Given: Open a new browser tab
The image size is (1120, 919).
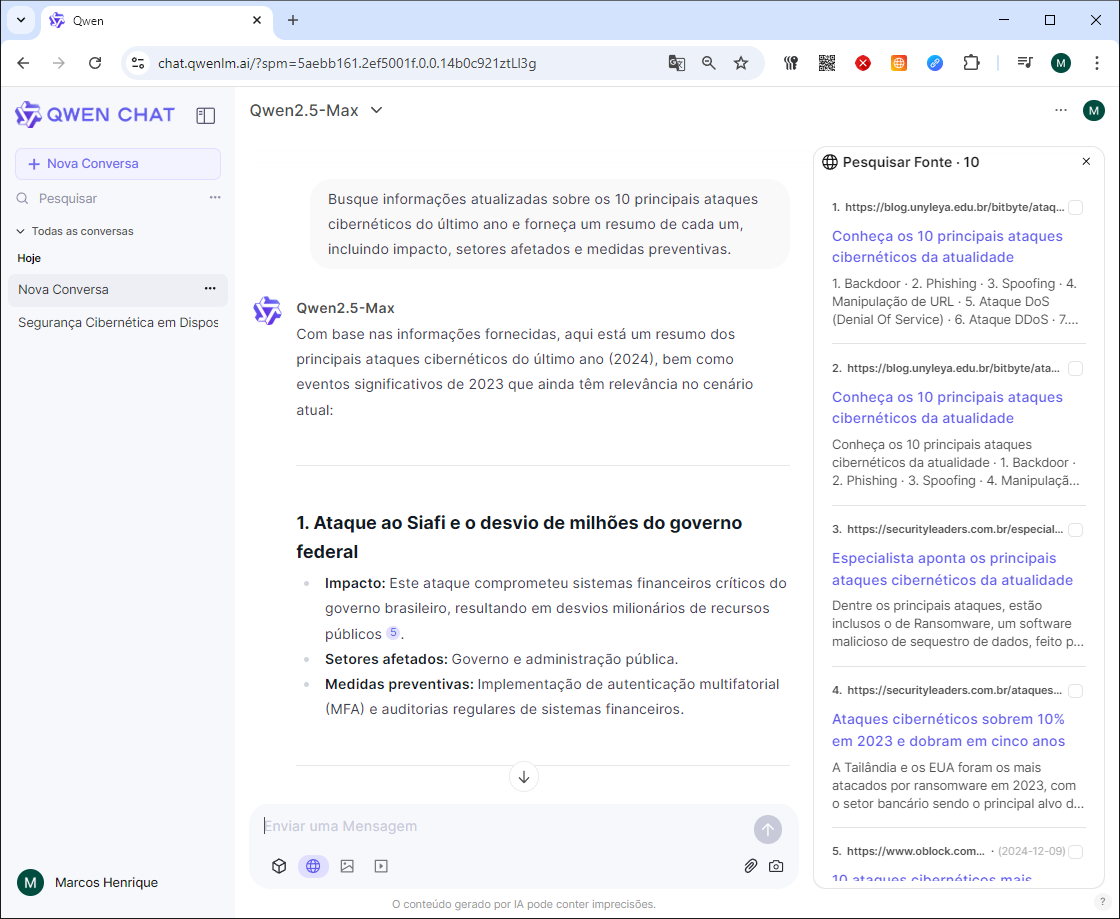Looking at the screenshot, I should pos(293,20).
